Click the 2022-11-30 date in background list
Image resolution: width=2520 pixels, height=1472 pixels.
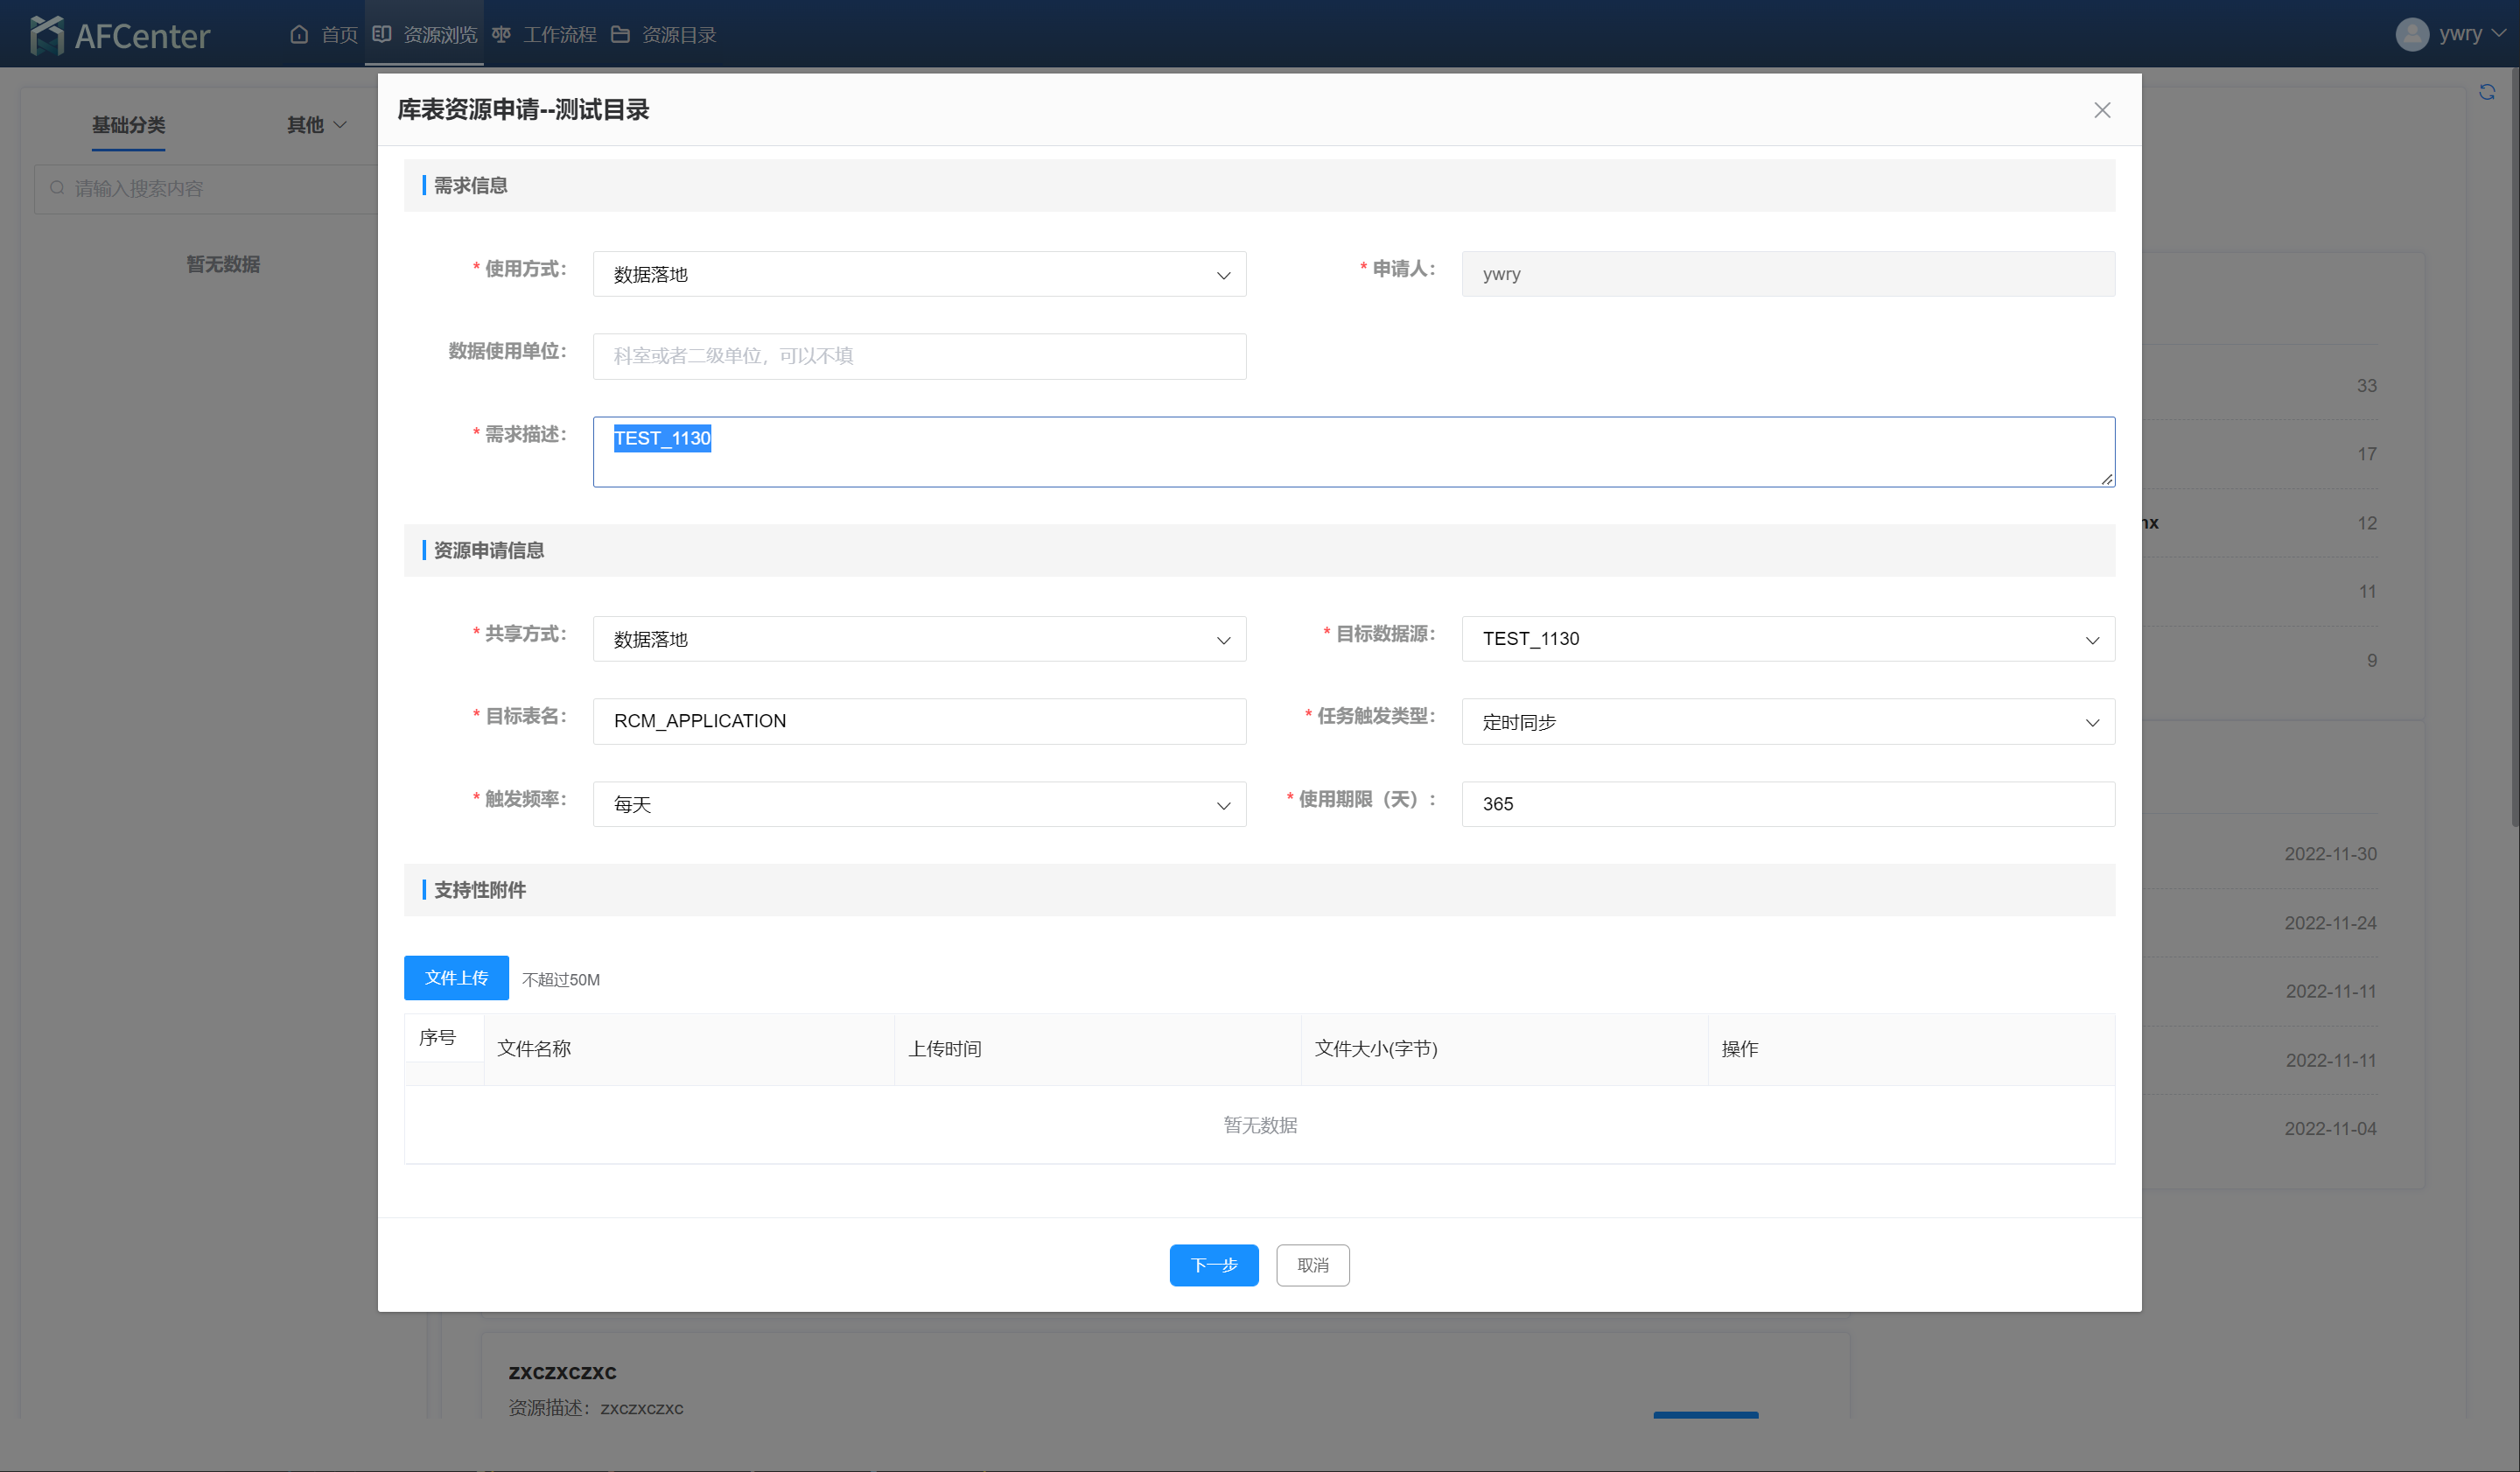(2330, 854)
